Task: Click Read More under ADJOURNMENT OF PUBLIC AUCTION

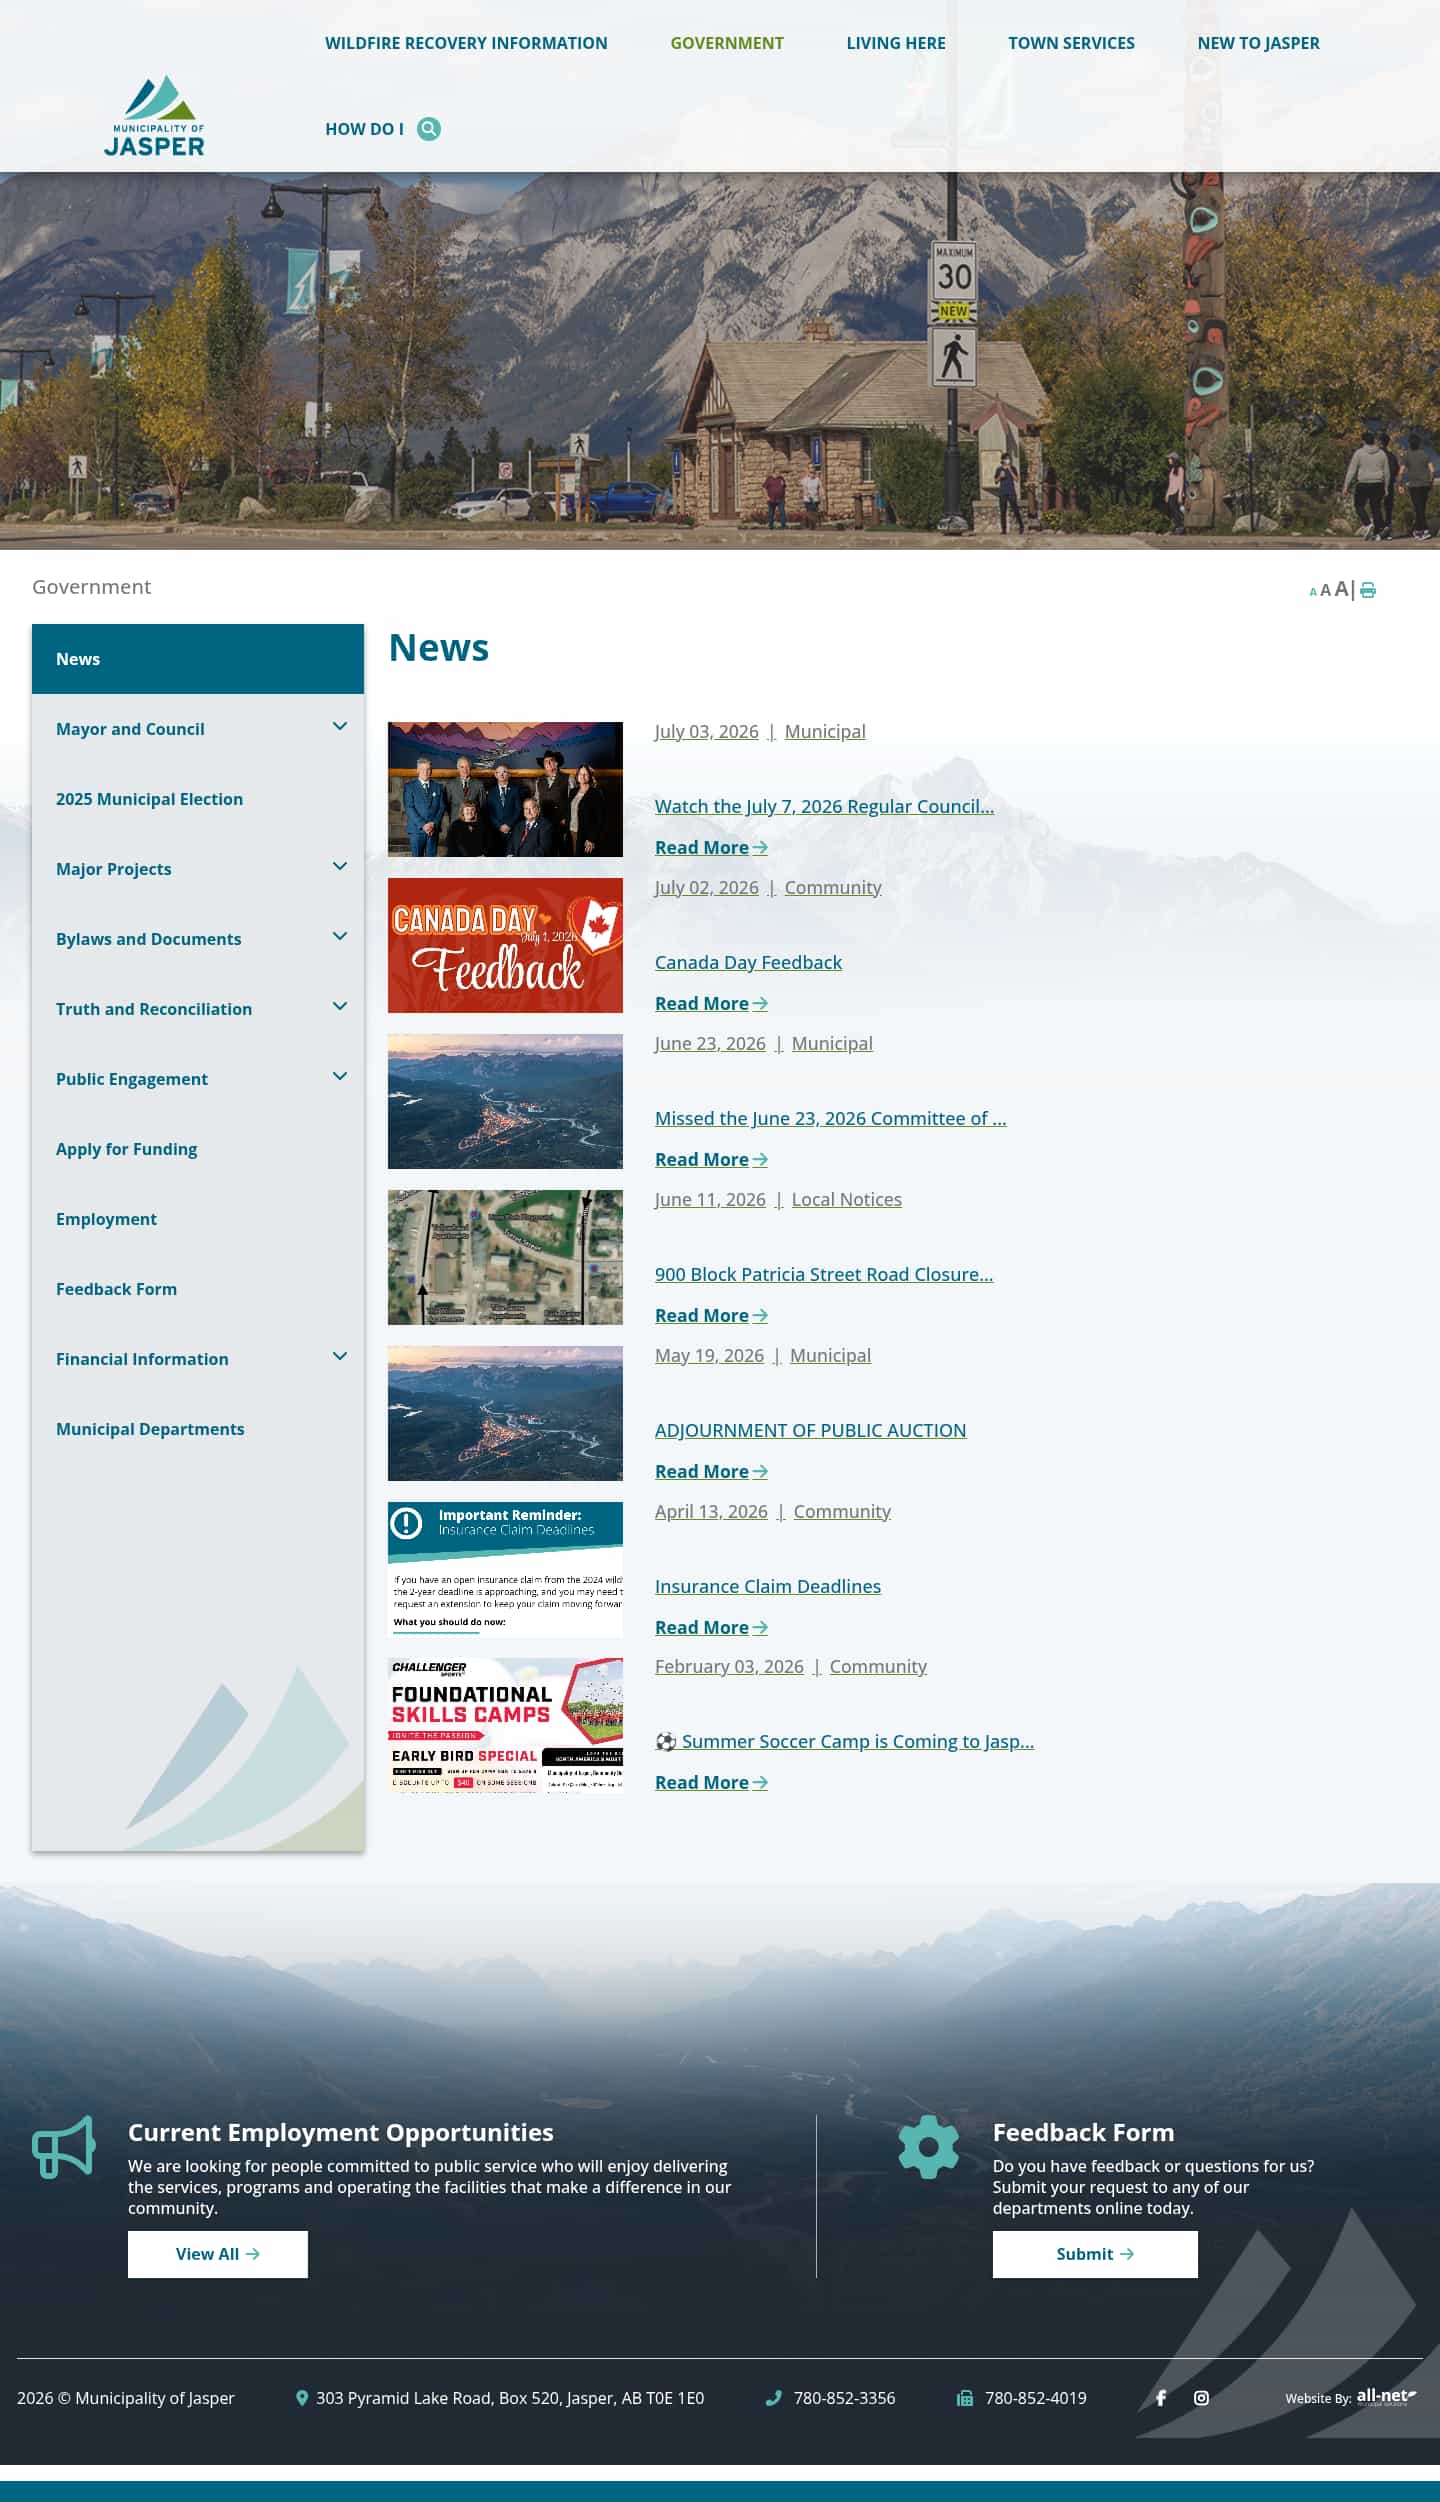Action: [x=711, y=1472]
